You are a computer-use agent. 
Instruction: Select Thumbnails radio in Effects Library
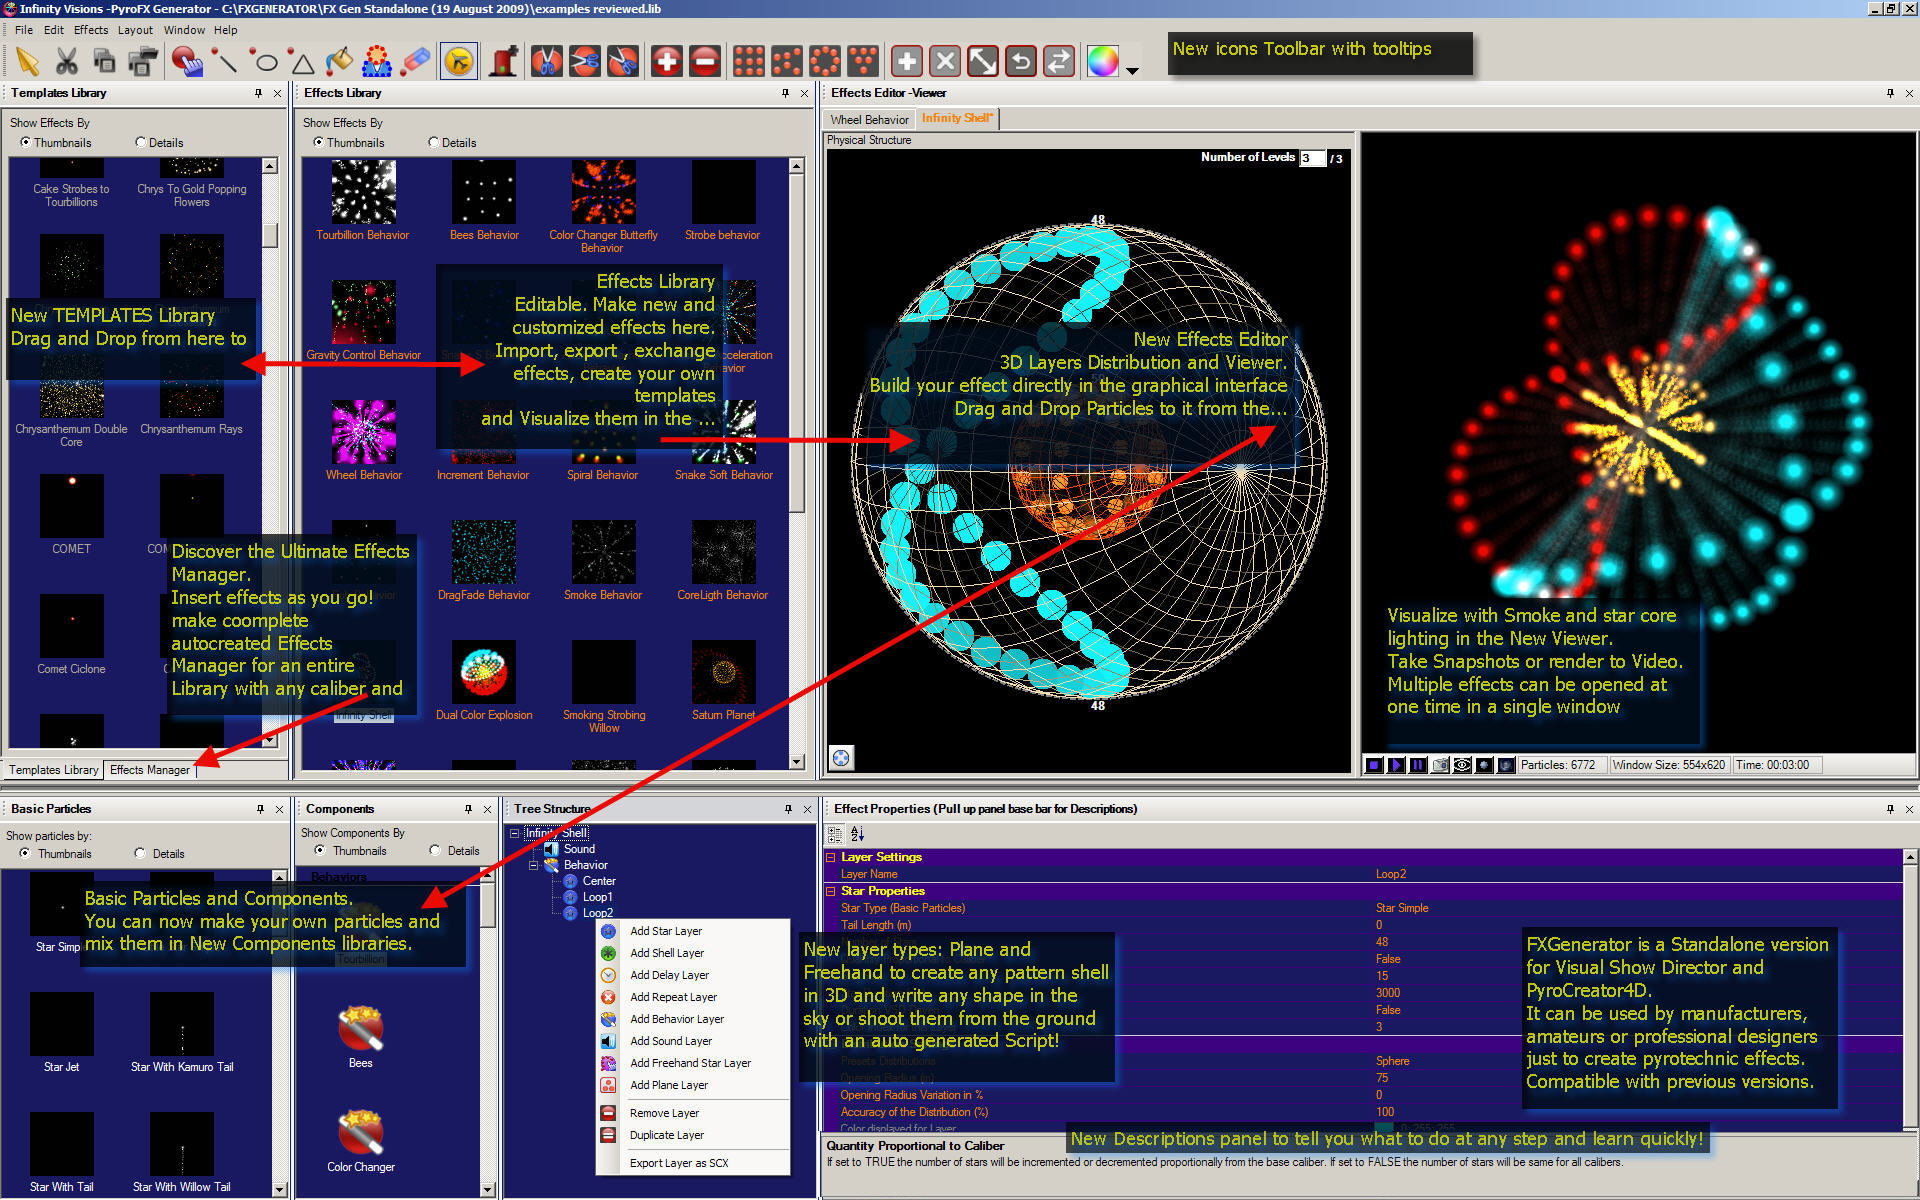(x=318, y=143)
